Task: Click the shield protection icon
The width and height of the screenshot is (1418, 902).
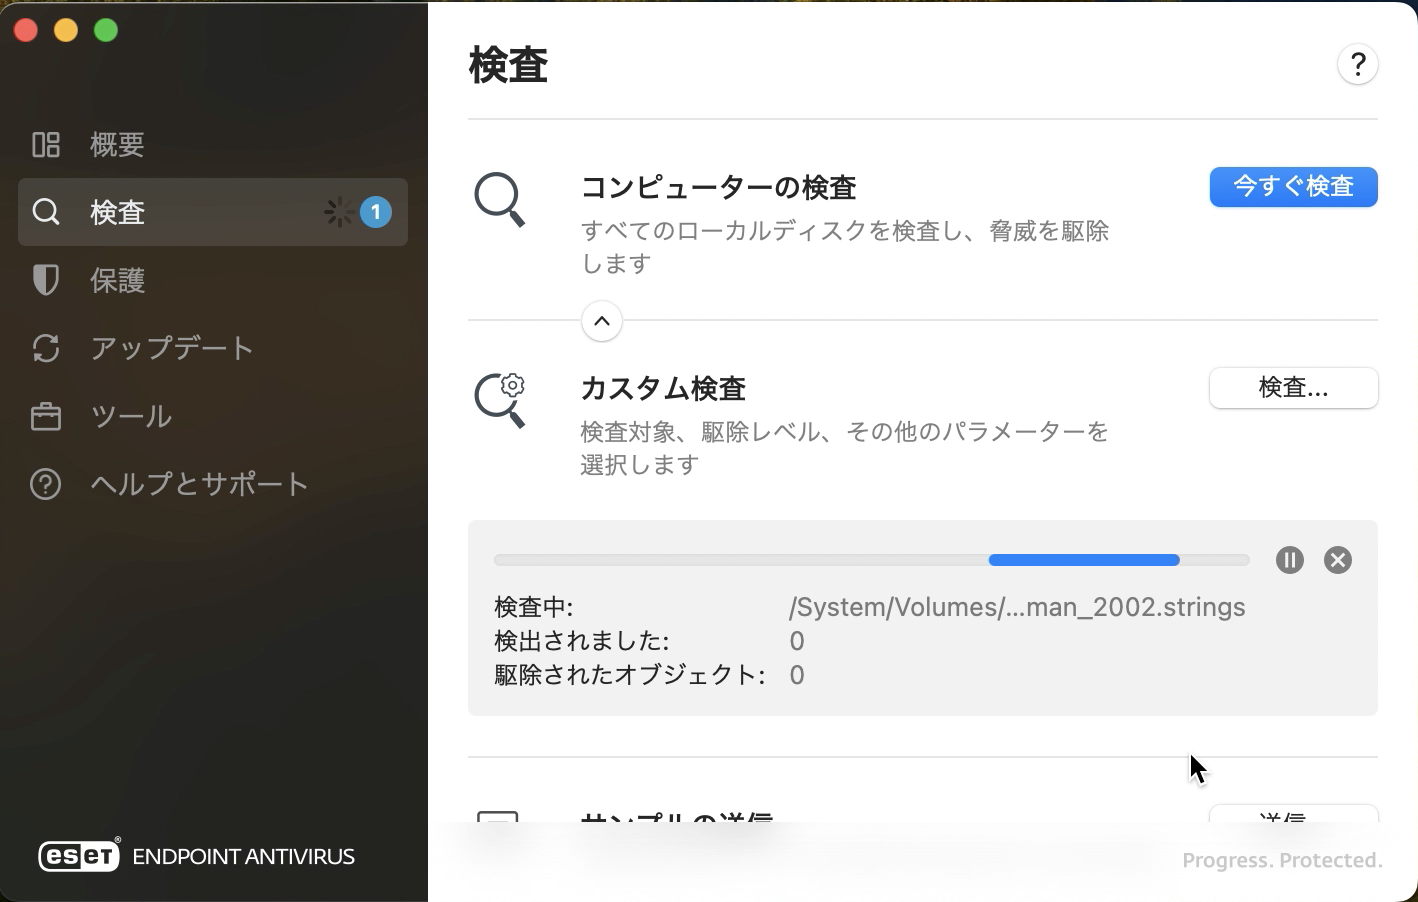Action: point(46,280)
